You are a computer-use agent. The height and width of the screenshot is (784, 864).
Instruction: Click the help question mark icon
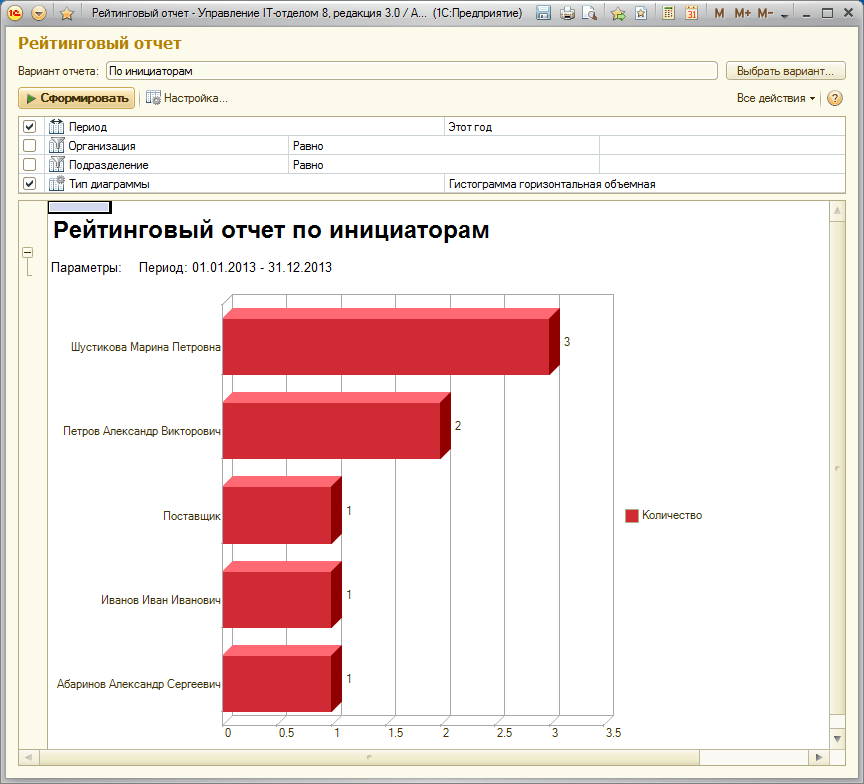tap(835, 98)
